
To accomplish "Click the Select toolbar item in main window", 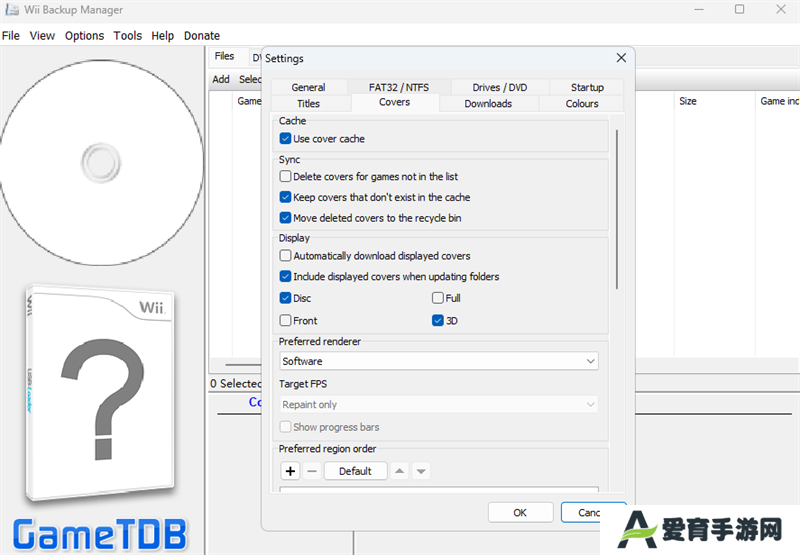I will pyautogui.click(x=250, y=79).
